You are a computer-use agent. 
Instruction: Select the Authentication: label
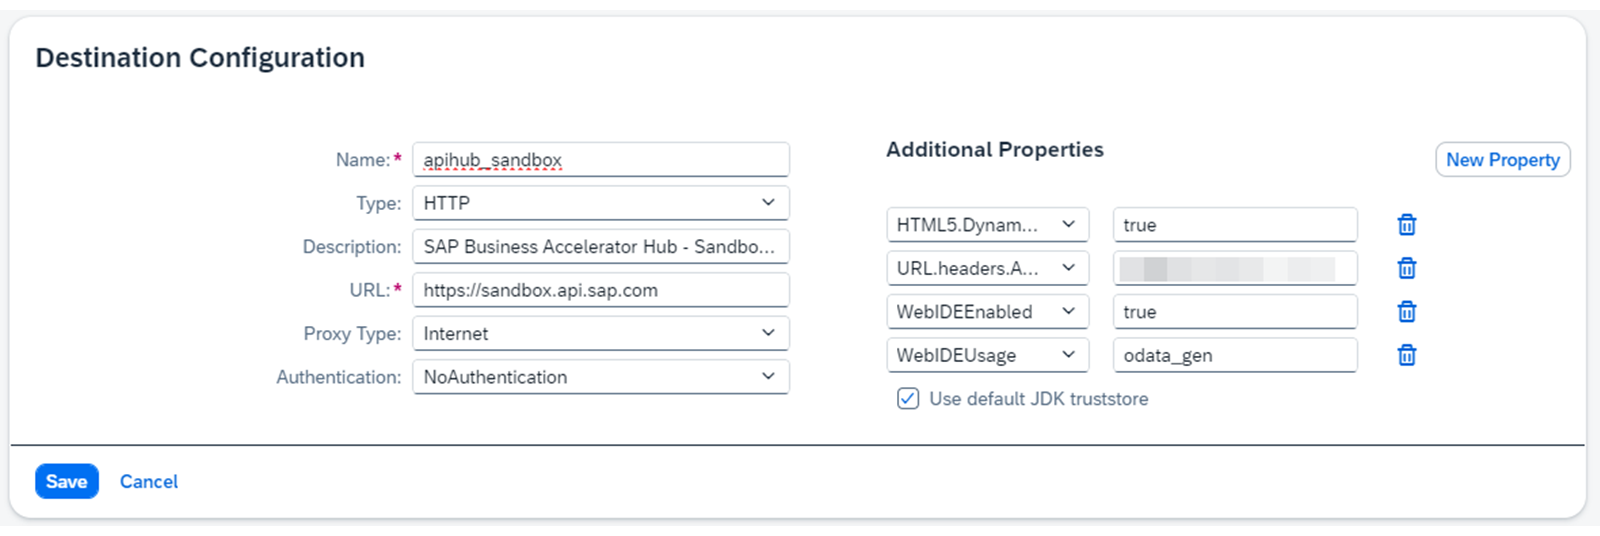tap(338, 377)
